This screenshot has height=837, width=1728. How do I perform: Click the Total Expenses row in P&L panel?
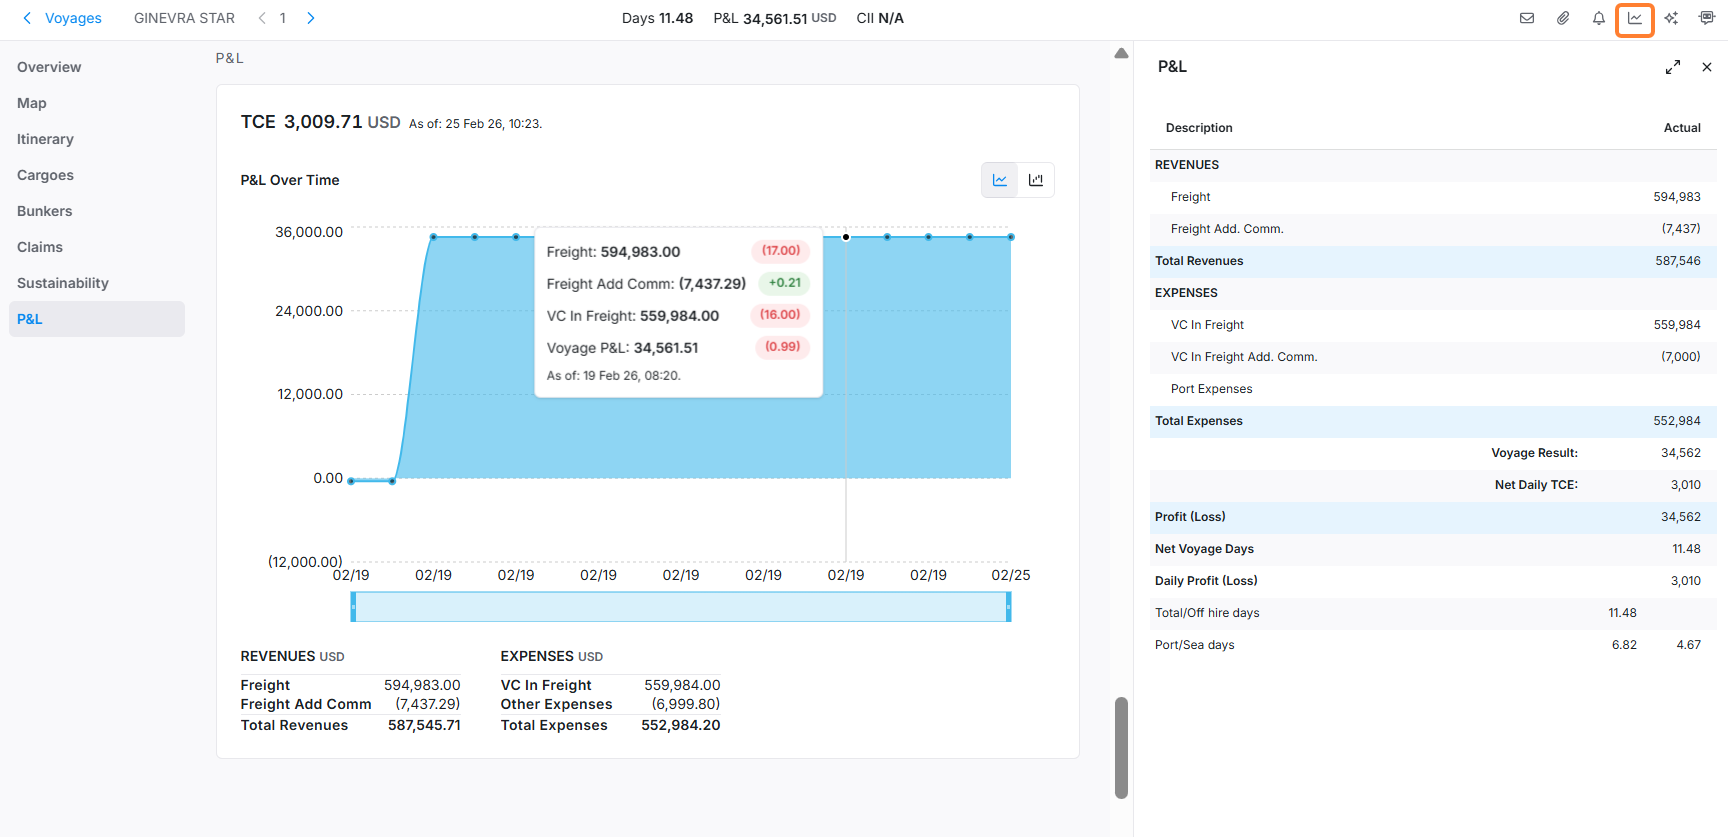click(1432, 421)
